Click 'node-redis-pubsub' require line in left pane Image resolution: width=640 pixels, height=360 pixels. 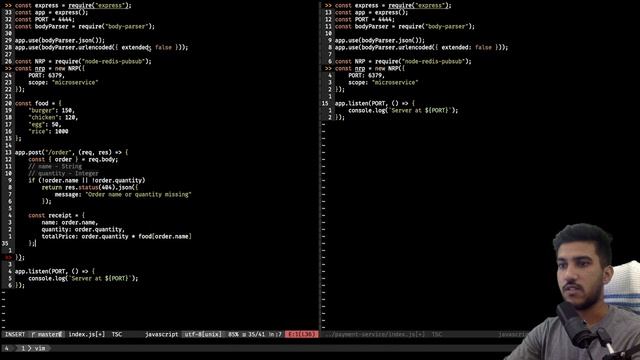pos(83,62)
